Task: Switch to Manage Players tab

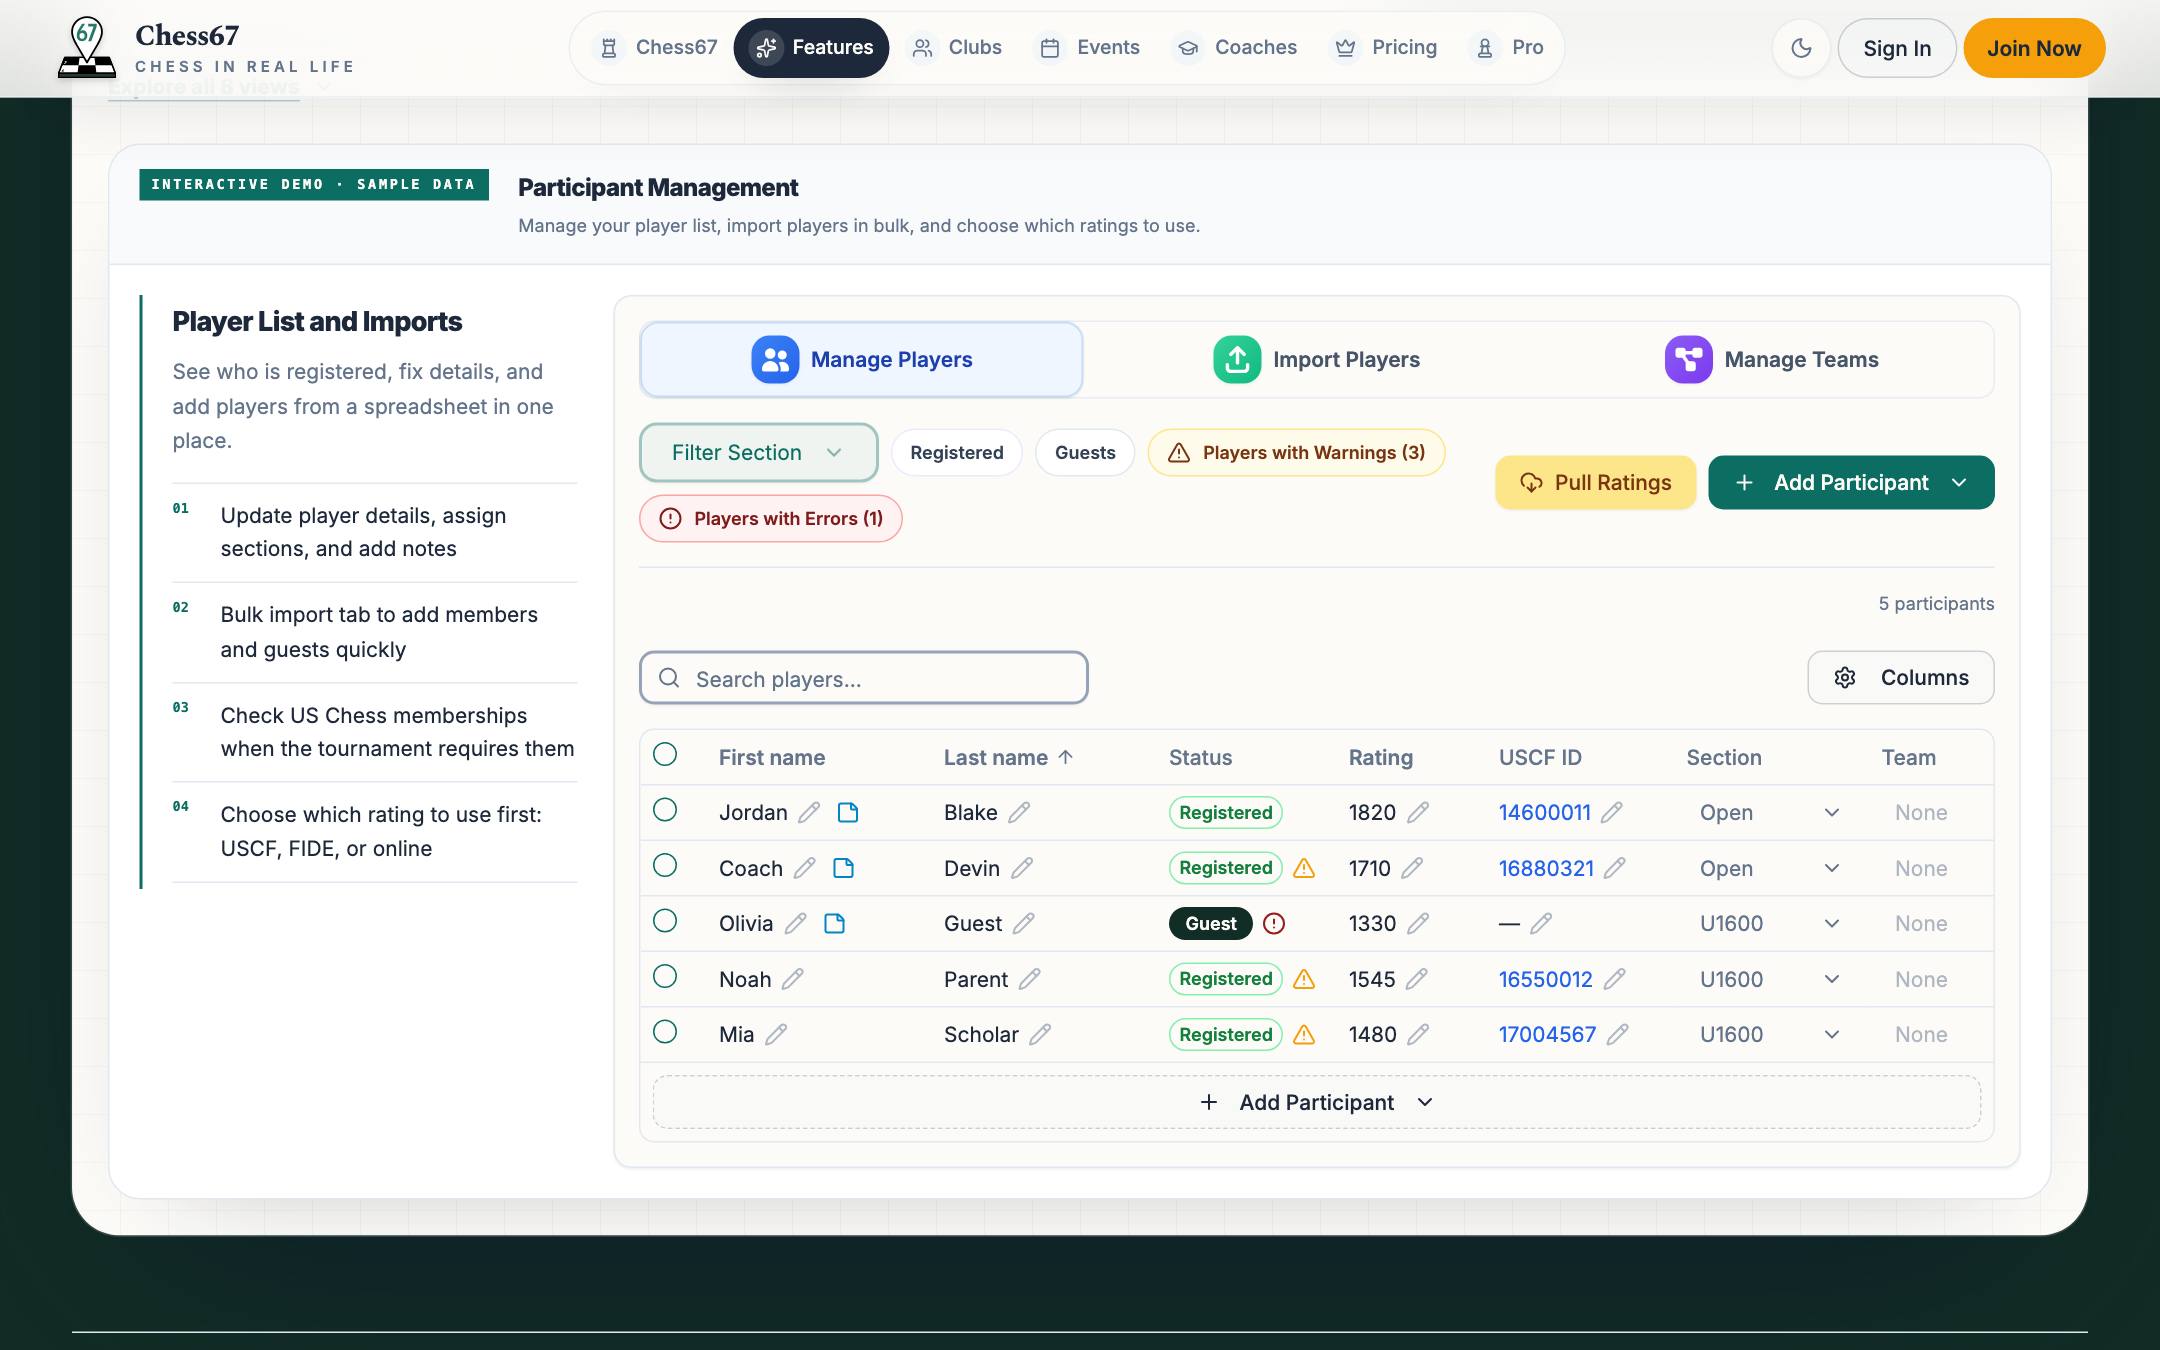Action: pyautogui.click(x=861, y=360)
